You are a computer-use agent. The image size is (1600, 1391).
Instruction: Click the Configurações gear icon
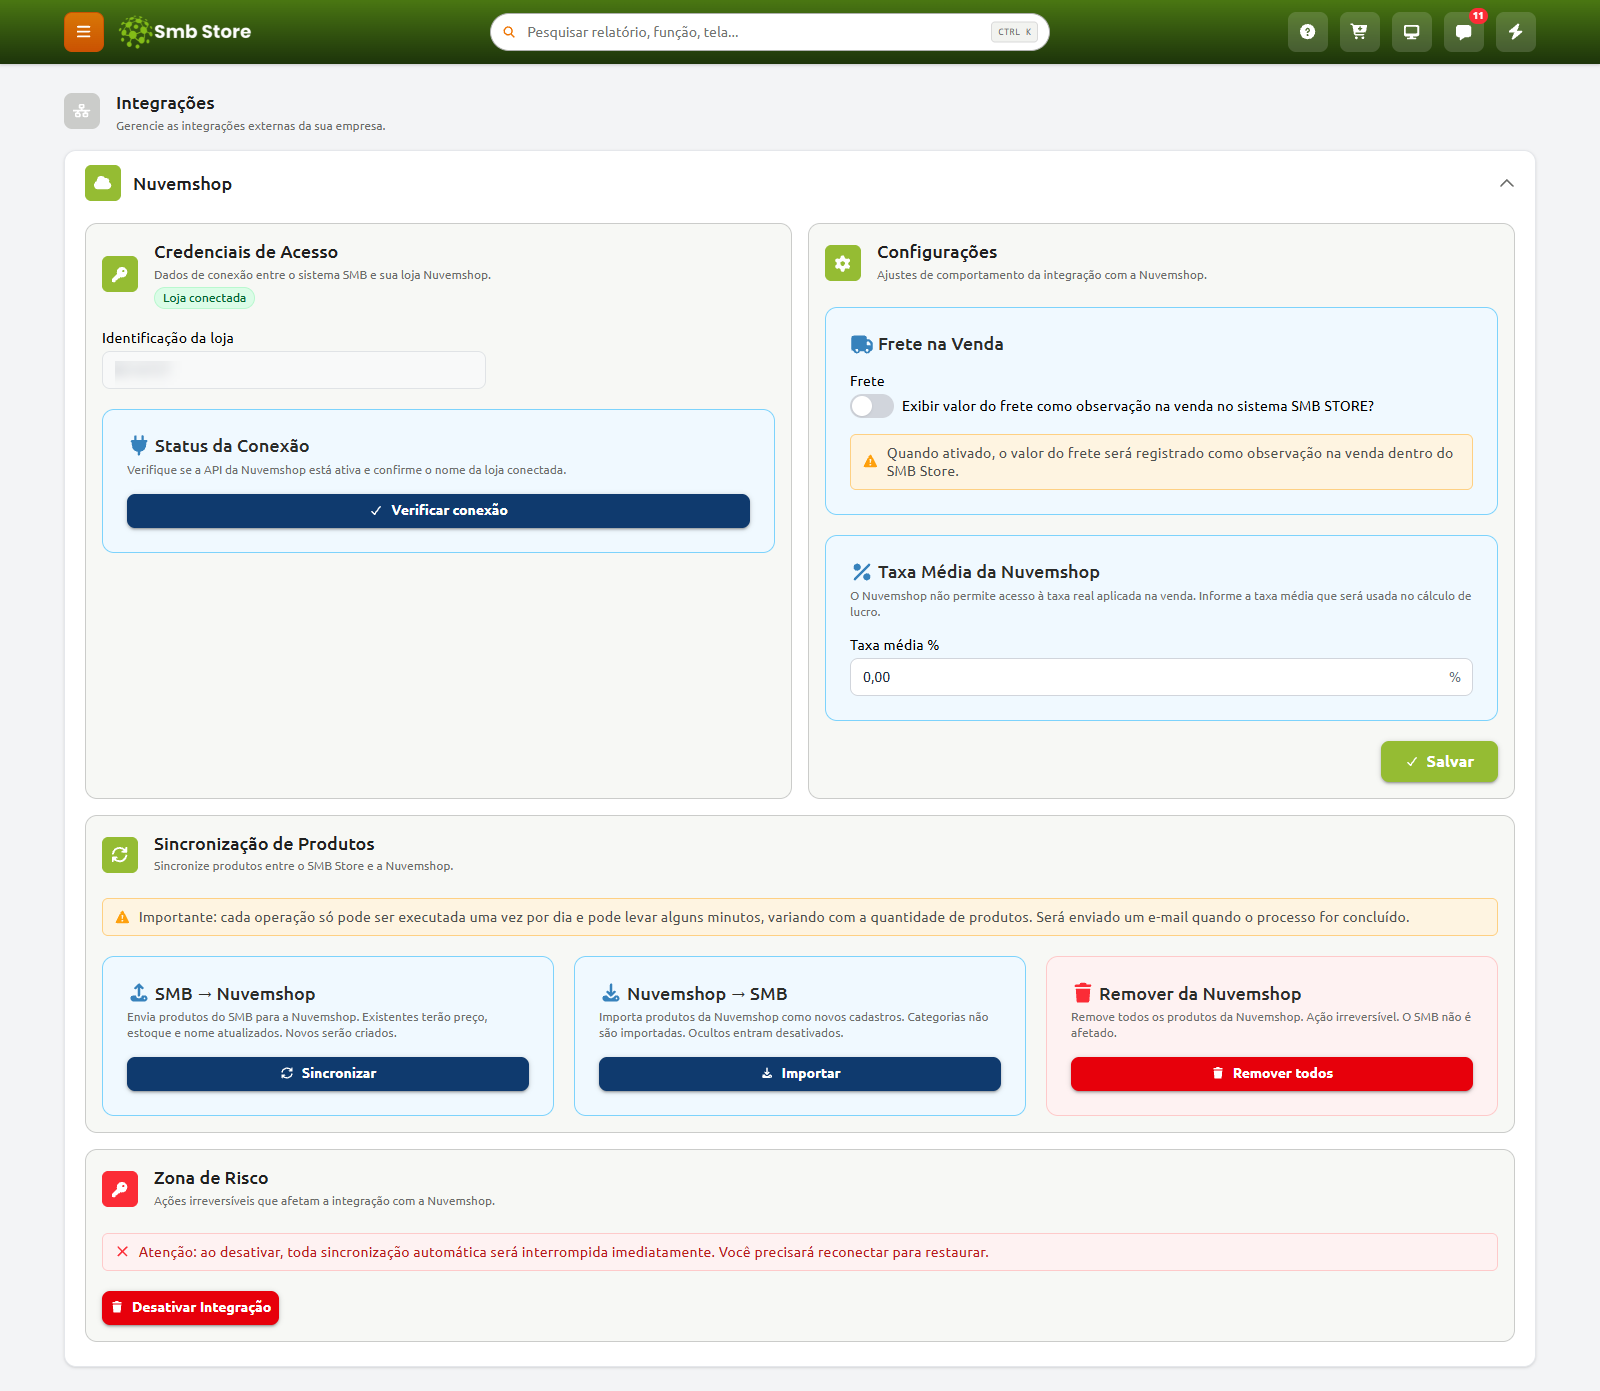click(x=843, y=263)
